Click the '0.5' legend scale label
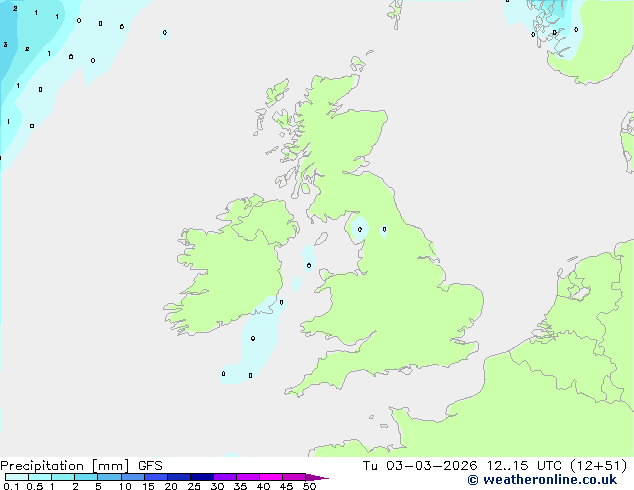 (x=35, y=486)
